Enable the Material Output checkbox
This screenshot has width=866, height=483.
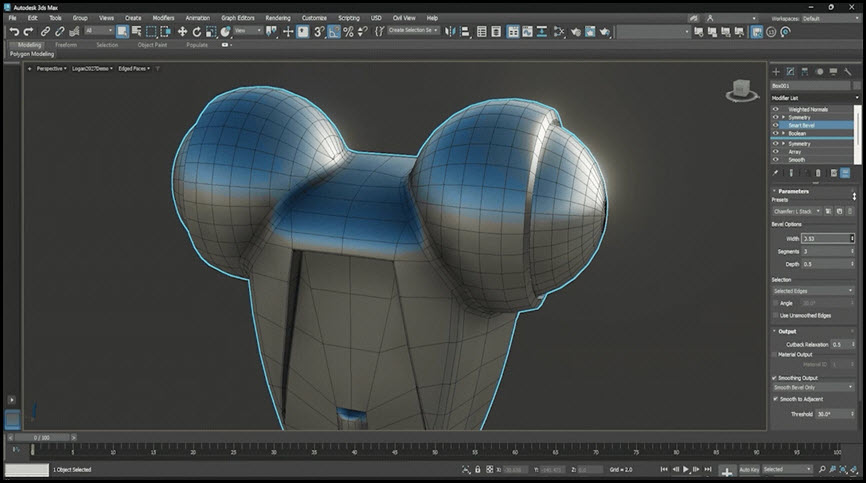(x=775, y=354)
